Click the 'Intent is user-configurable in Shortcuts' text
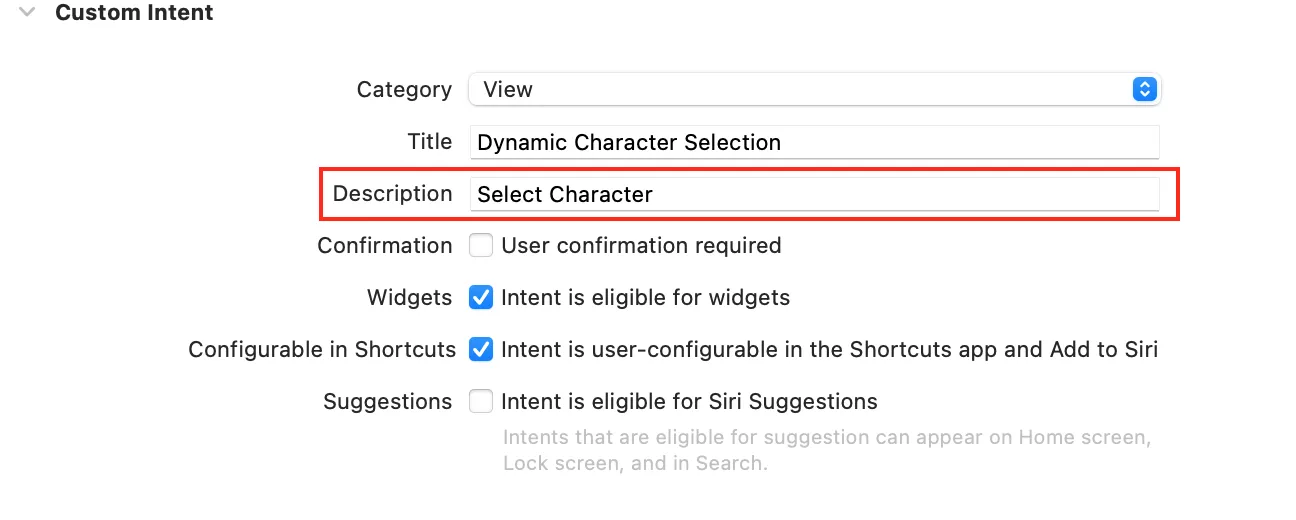This screenshot has height=520, width=1296. pyautogui.click(x=829, y=349)
